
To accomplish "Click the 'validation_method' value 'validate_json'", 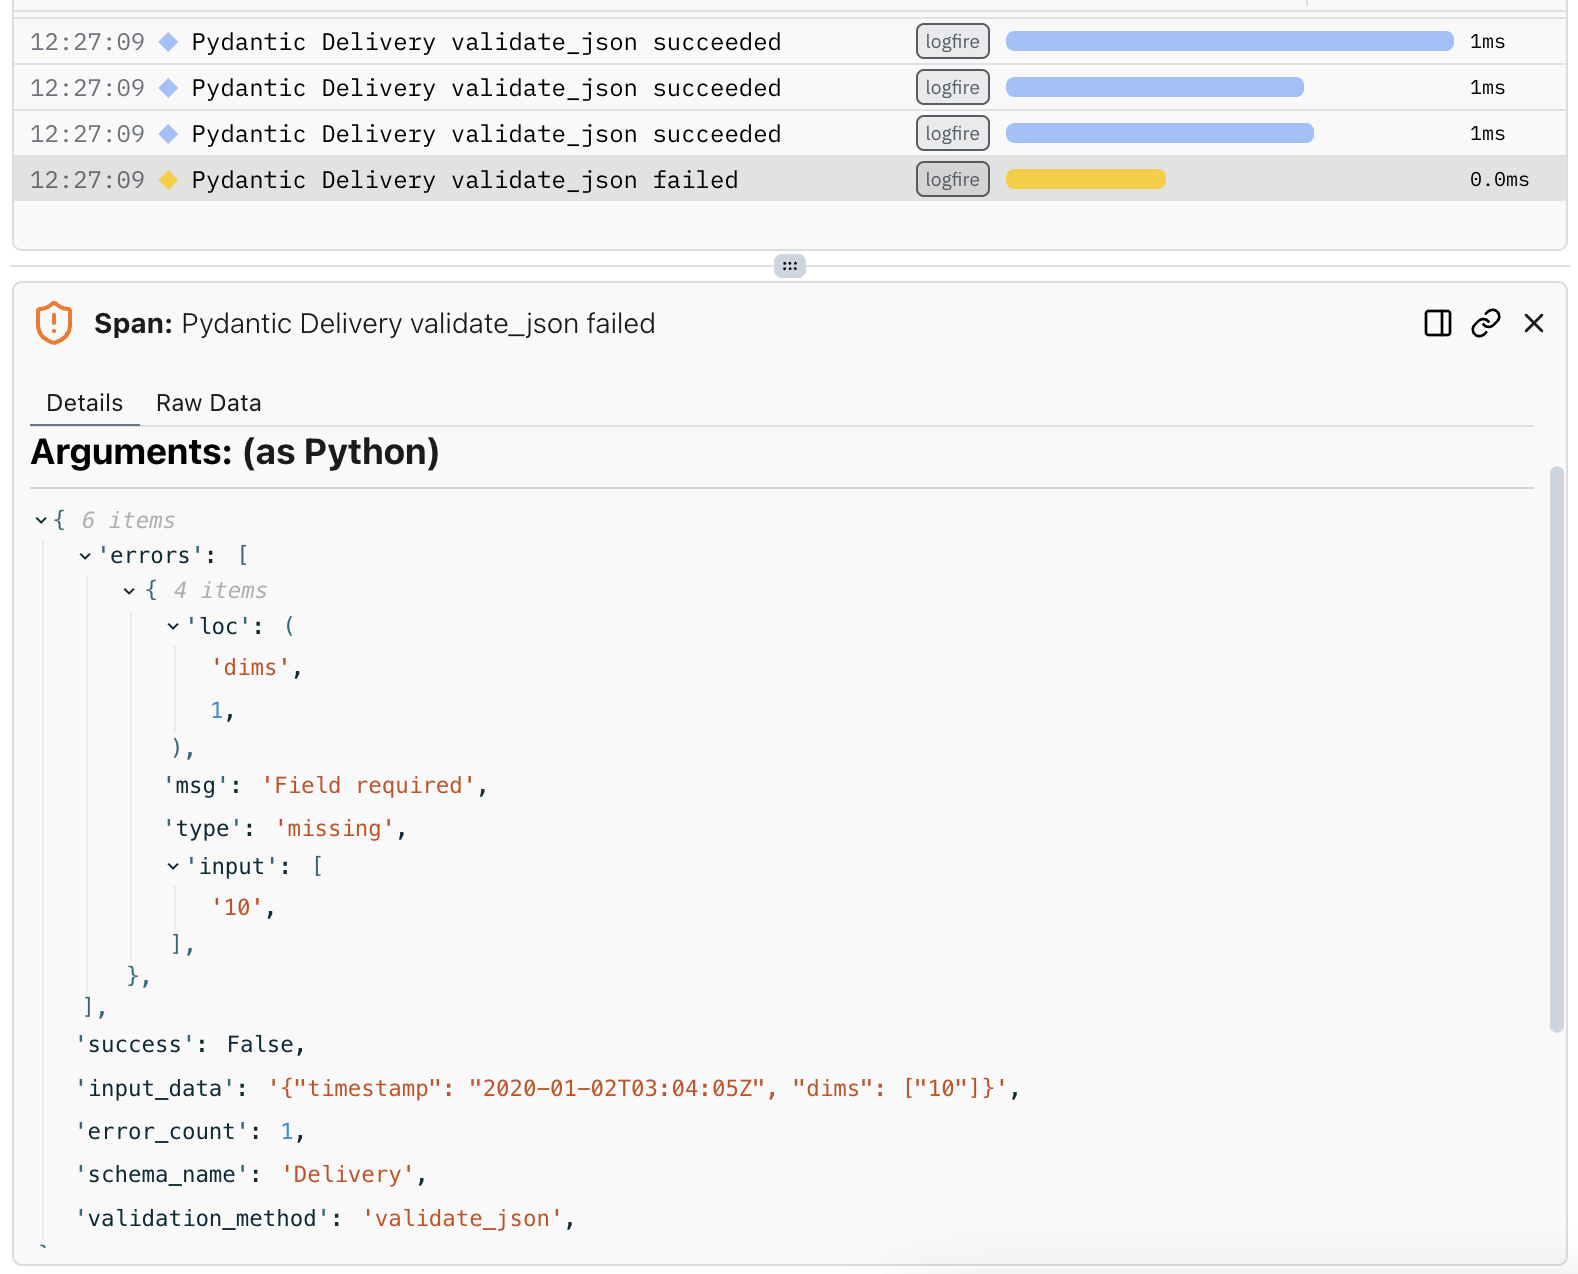I will (x=463, y=1219).
